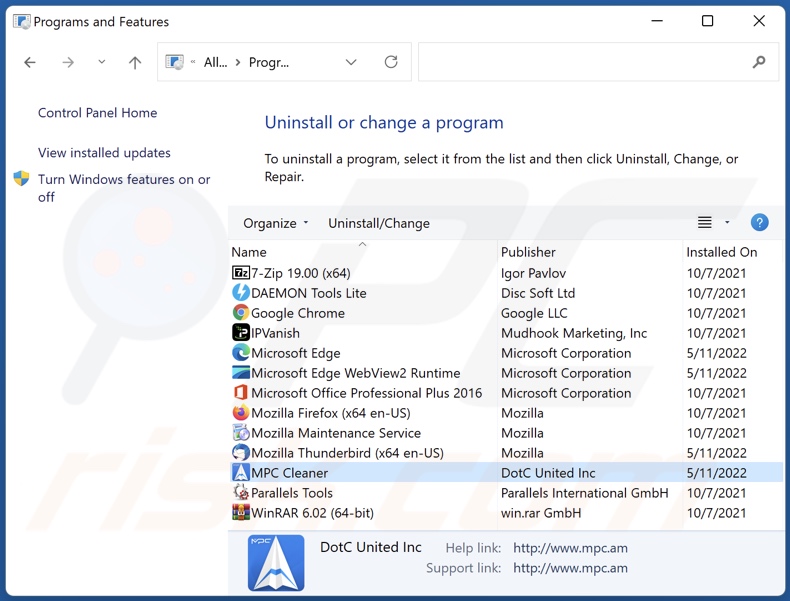Click the Microsoft Edge icon
Screen dimensions: 790x601
[x=241, y=353]
